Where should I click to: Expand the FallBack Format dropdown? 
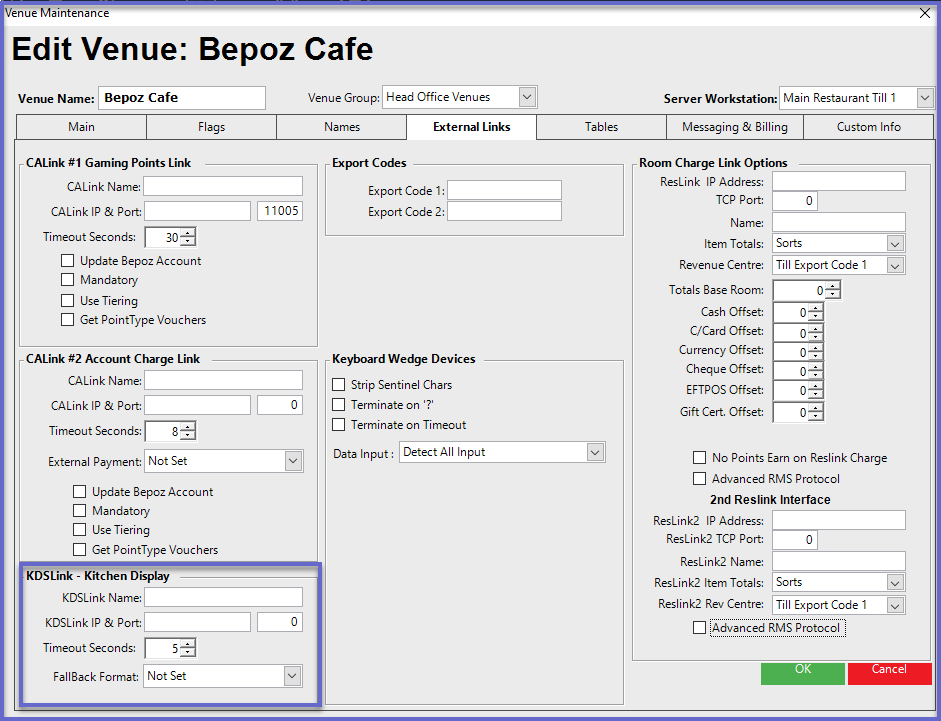(292, 676)
